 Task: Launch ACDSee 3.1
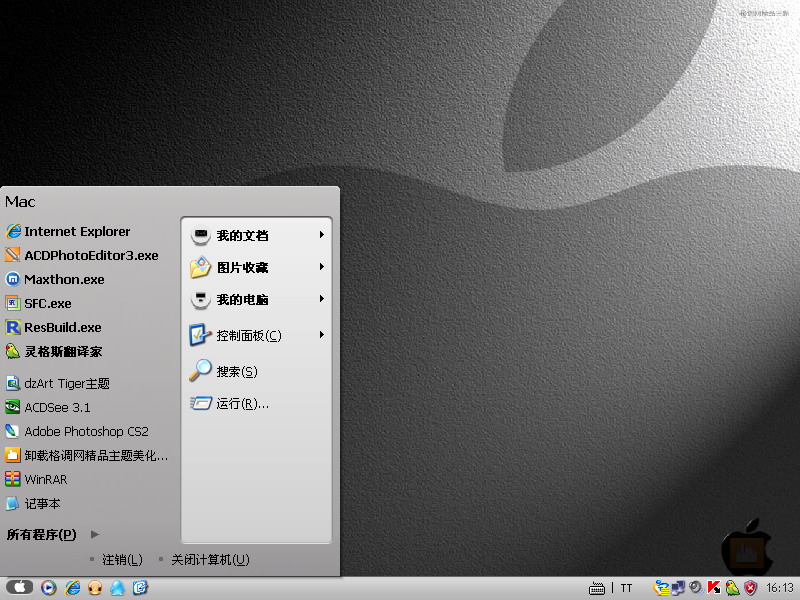47,408
